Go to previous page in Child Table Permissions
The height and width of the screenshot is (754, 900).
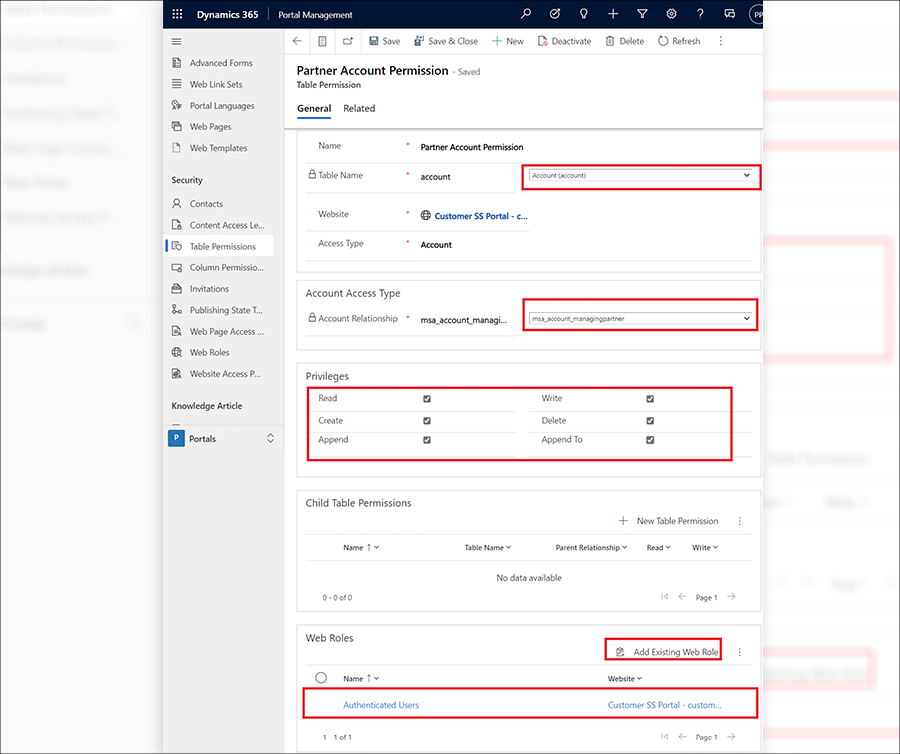click(x=682, y=597)
